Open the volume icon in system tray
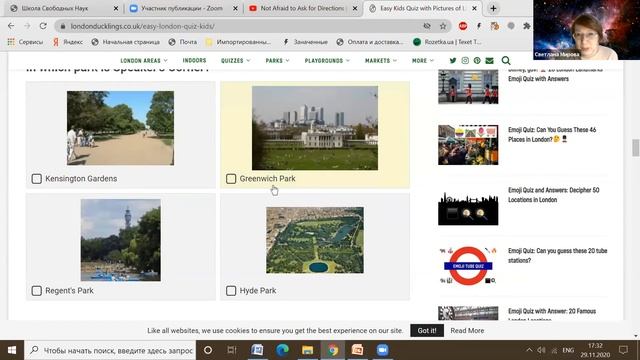640x360 pixels. pyautogui.click(x=541, y=350)
